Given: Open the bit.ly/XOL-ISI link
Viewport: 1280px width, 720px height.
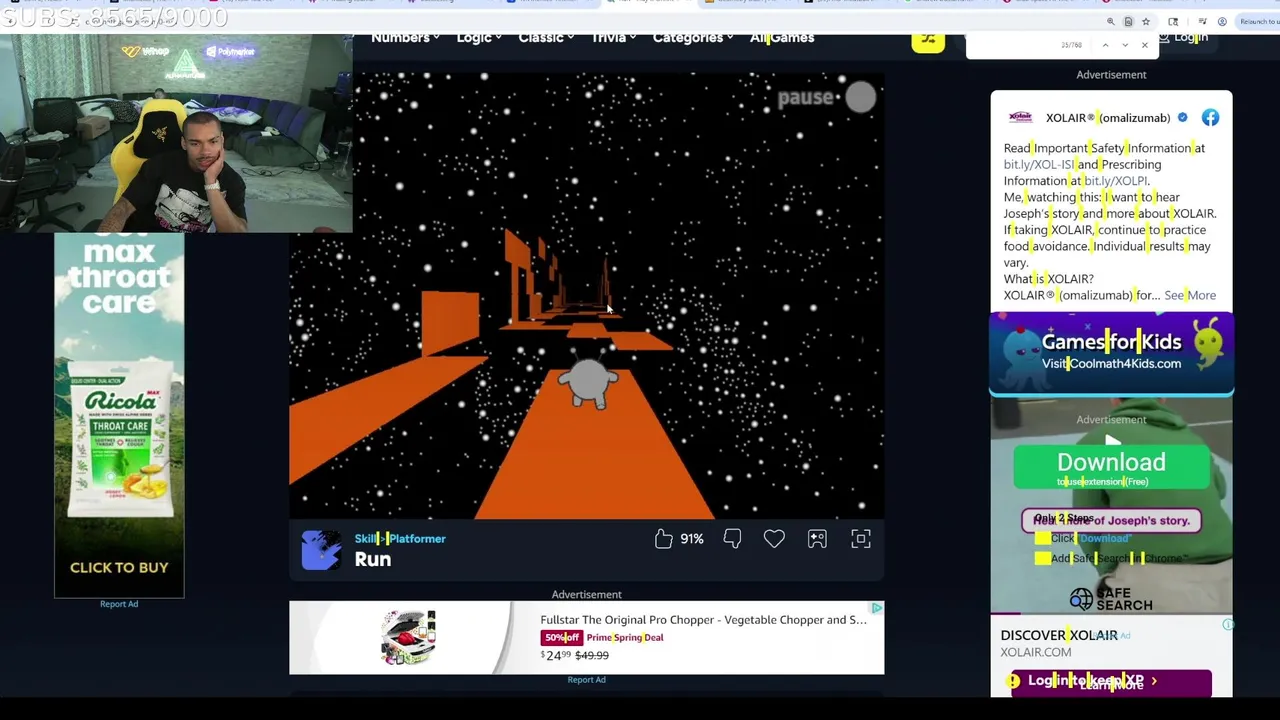Looking at the screenshot, I should click(1039, 164).
